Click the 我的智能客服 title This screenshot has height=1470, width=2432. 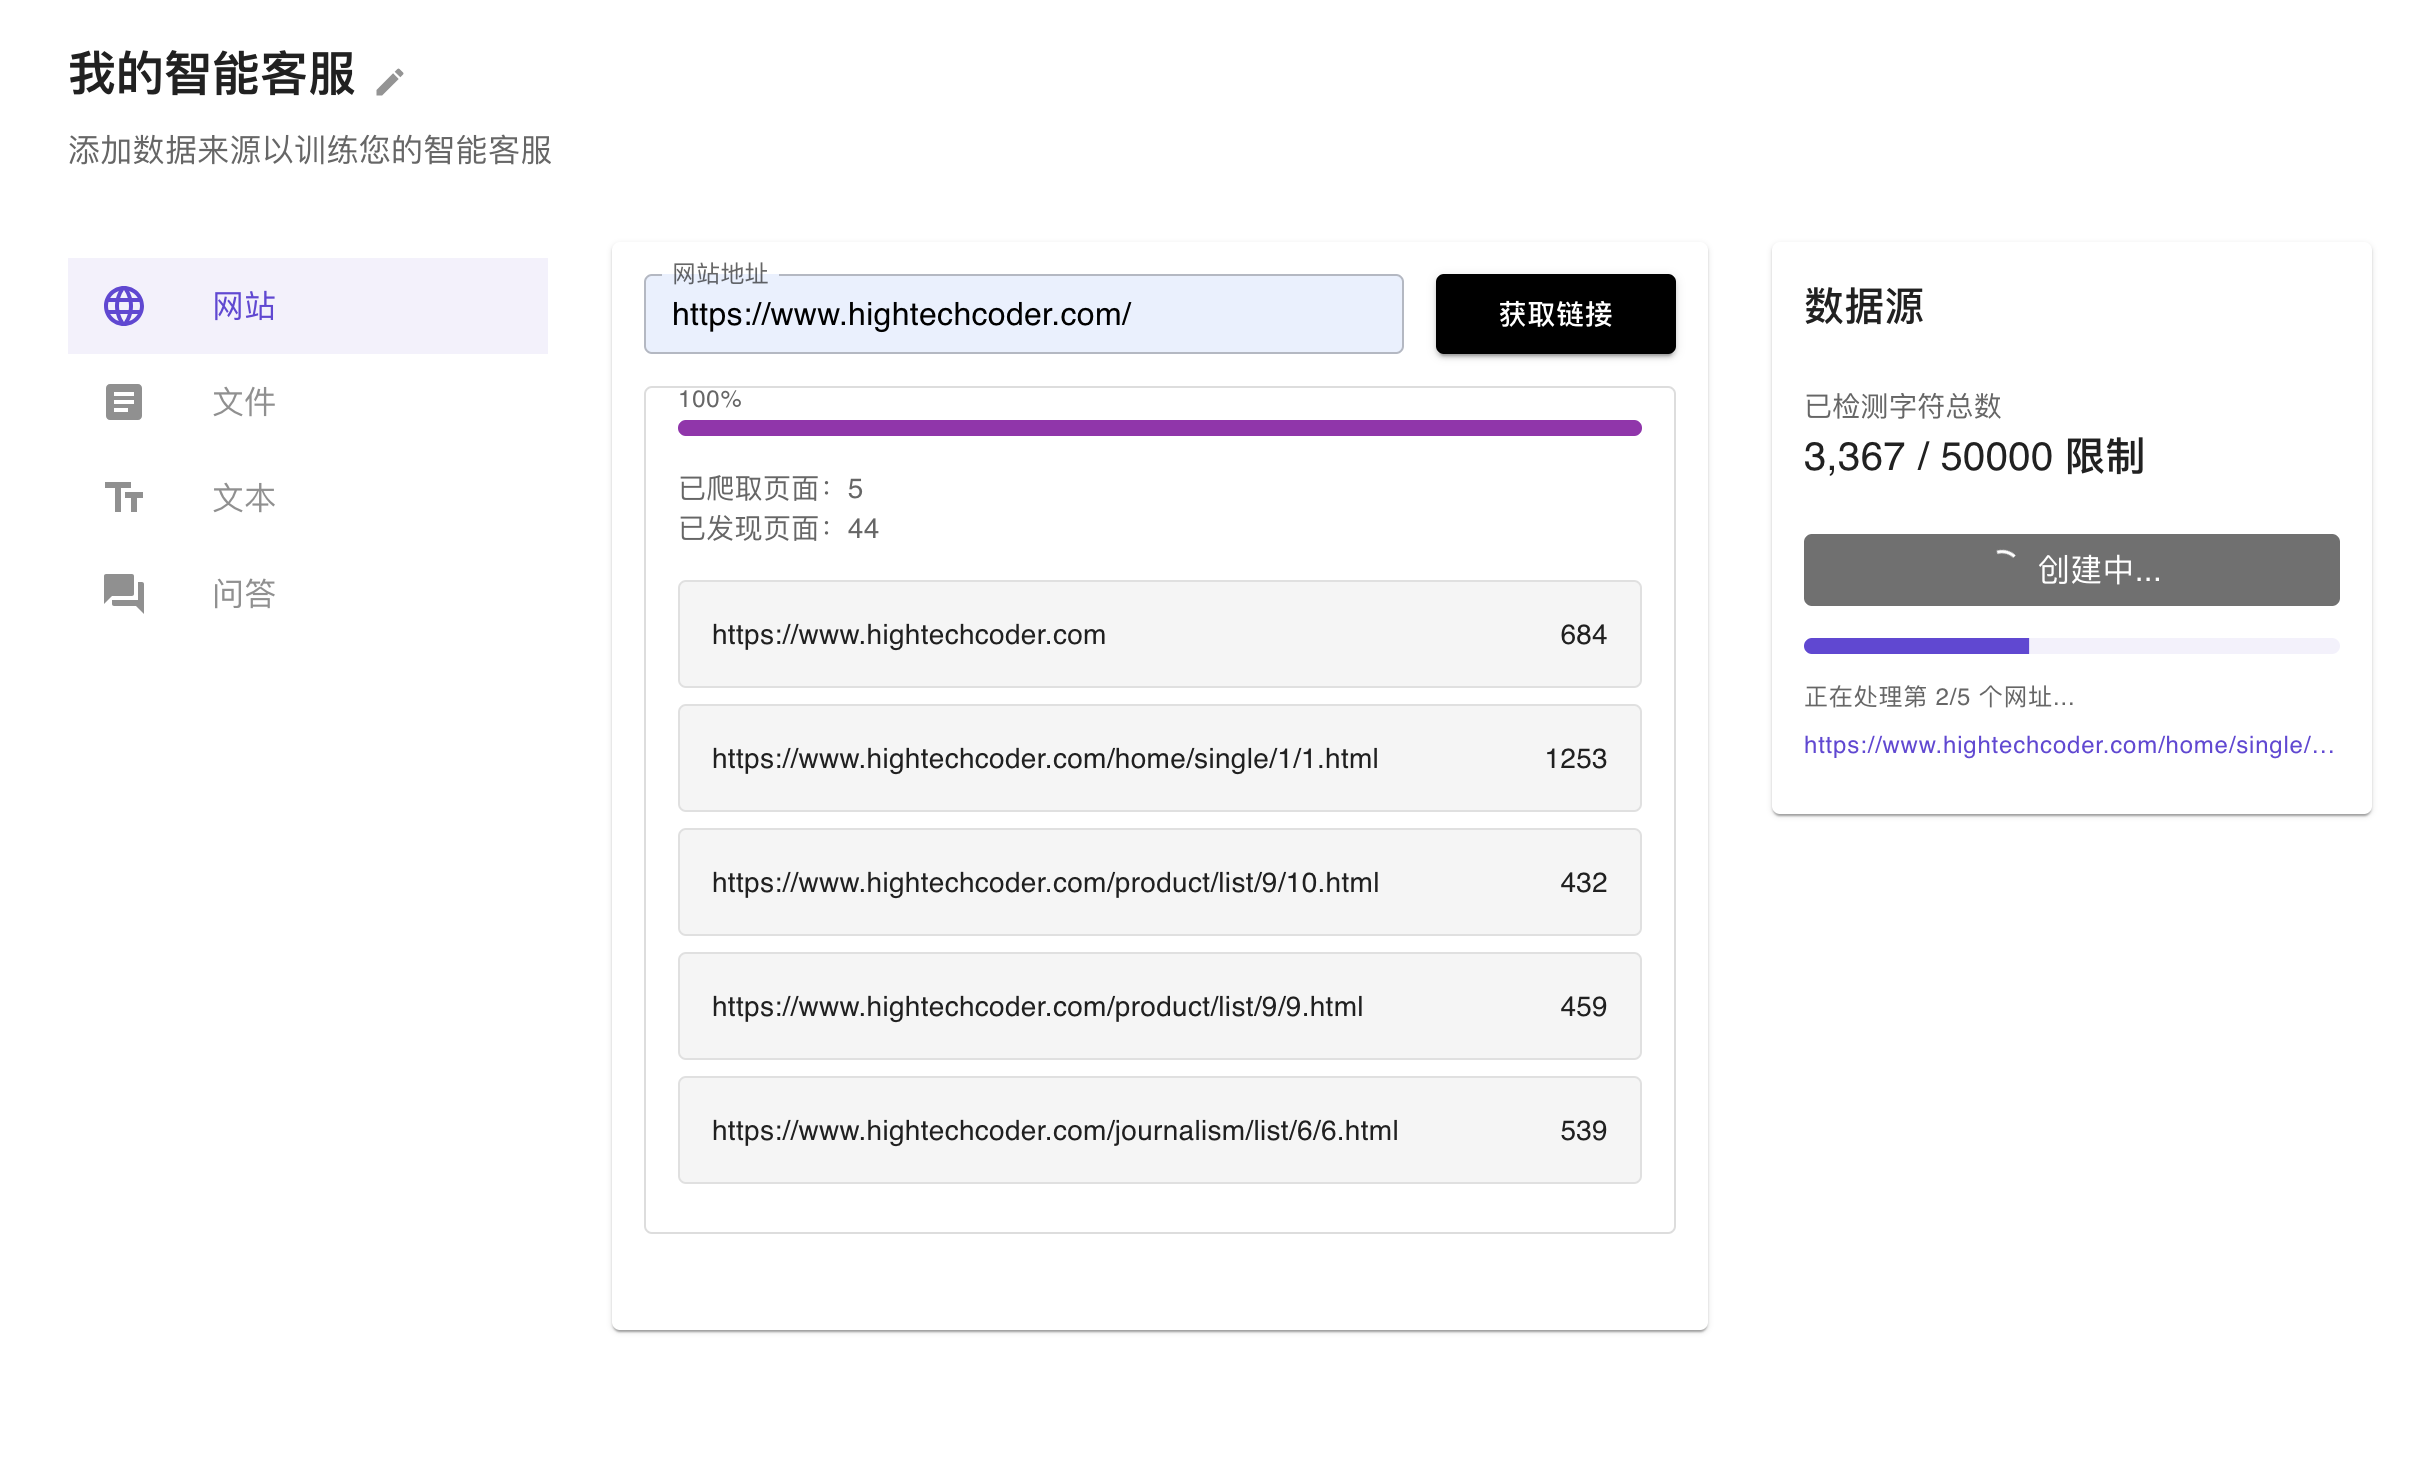[x=212, y=74]
